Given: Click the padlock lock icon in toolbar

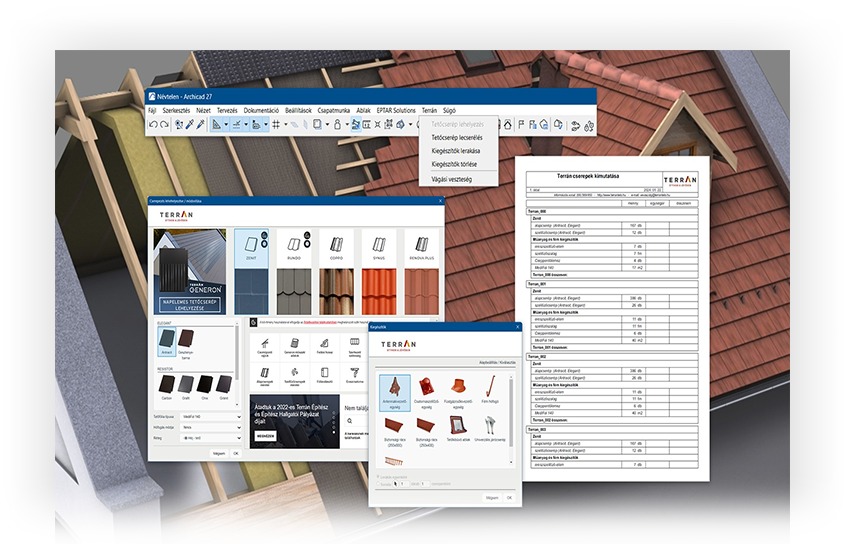Looking at the screenshot, I should pyautogui.click(x=337, y=124).
